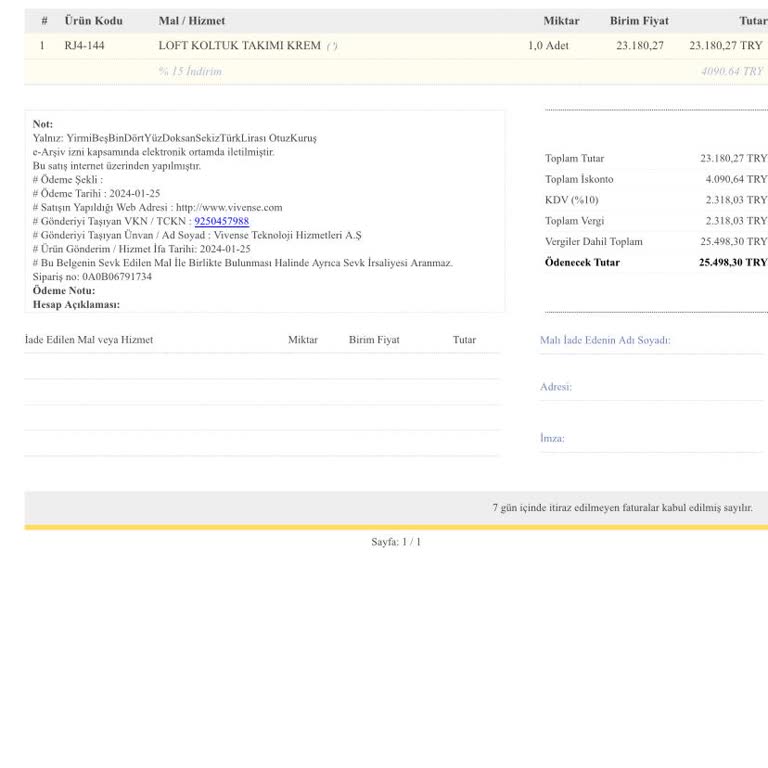Click the '7 gün içinde itiraz edilmeyen' footer note

click(x=622, y=507)
